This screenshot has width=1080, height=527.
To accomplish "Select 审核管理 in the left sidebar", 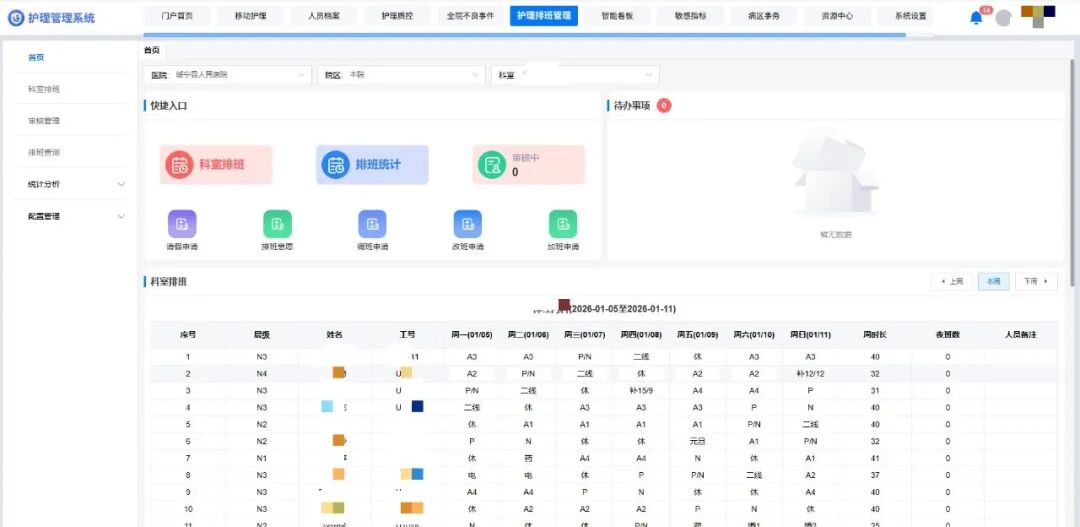I will [x=44, y=121].
